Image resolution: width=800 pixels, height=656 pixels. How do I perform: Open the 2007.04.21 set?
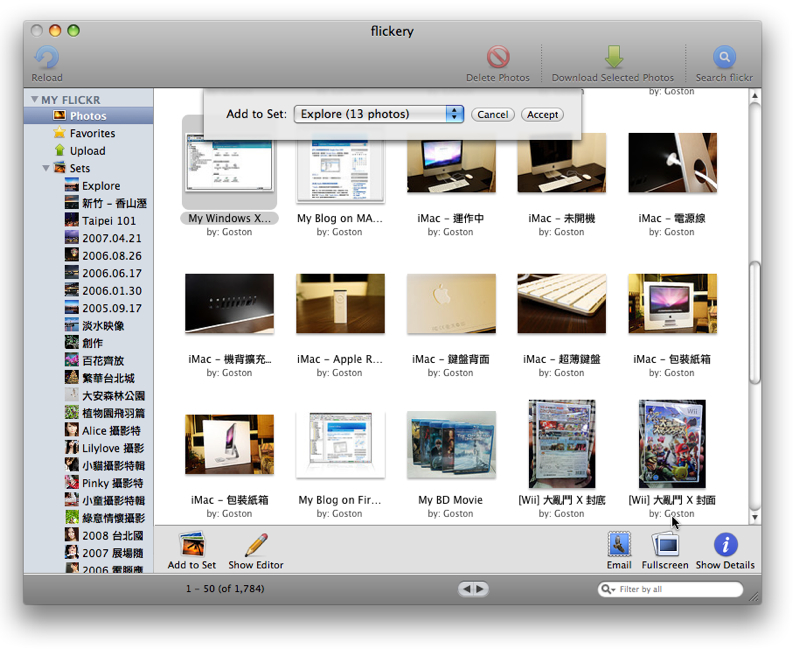88,238
